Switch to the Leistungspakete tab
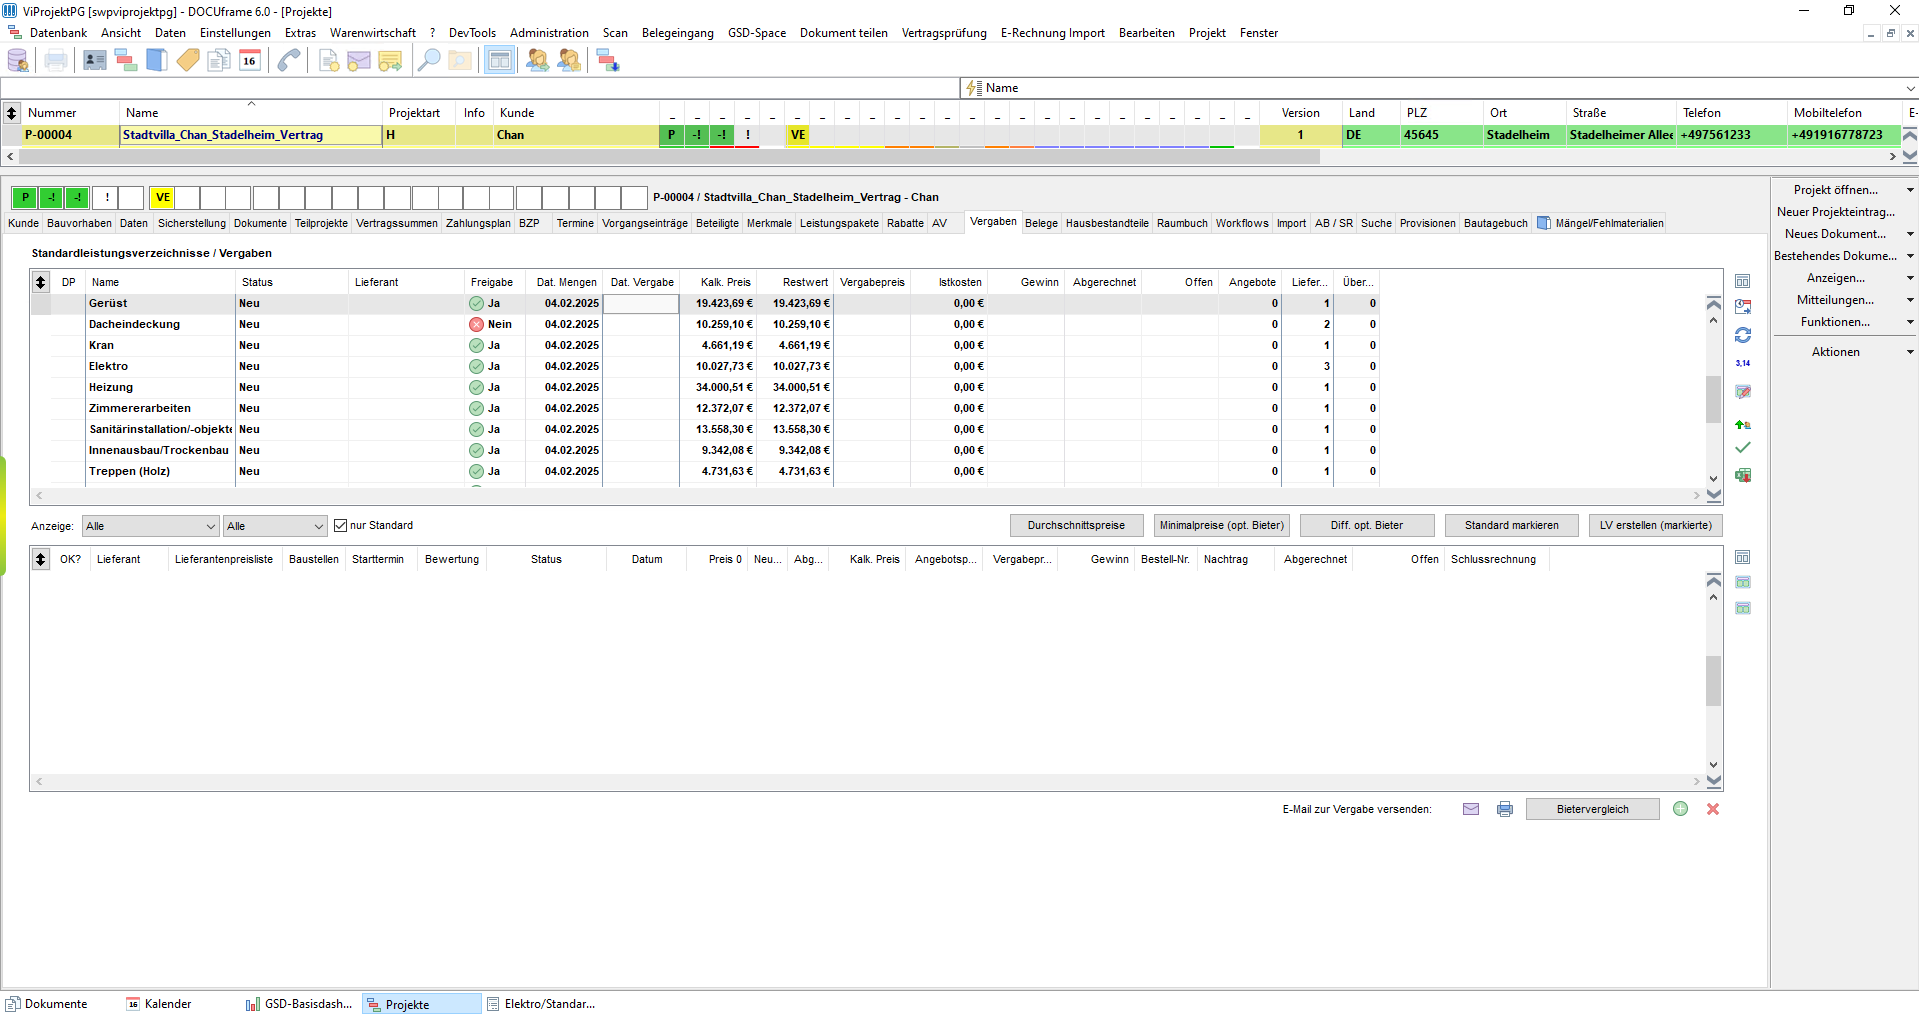1919x1014 pixels. point(839,224)
